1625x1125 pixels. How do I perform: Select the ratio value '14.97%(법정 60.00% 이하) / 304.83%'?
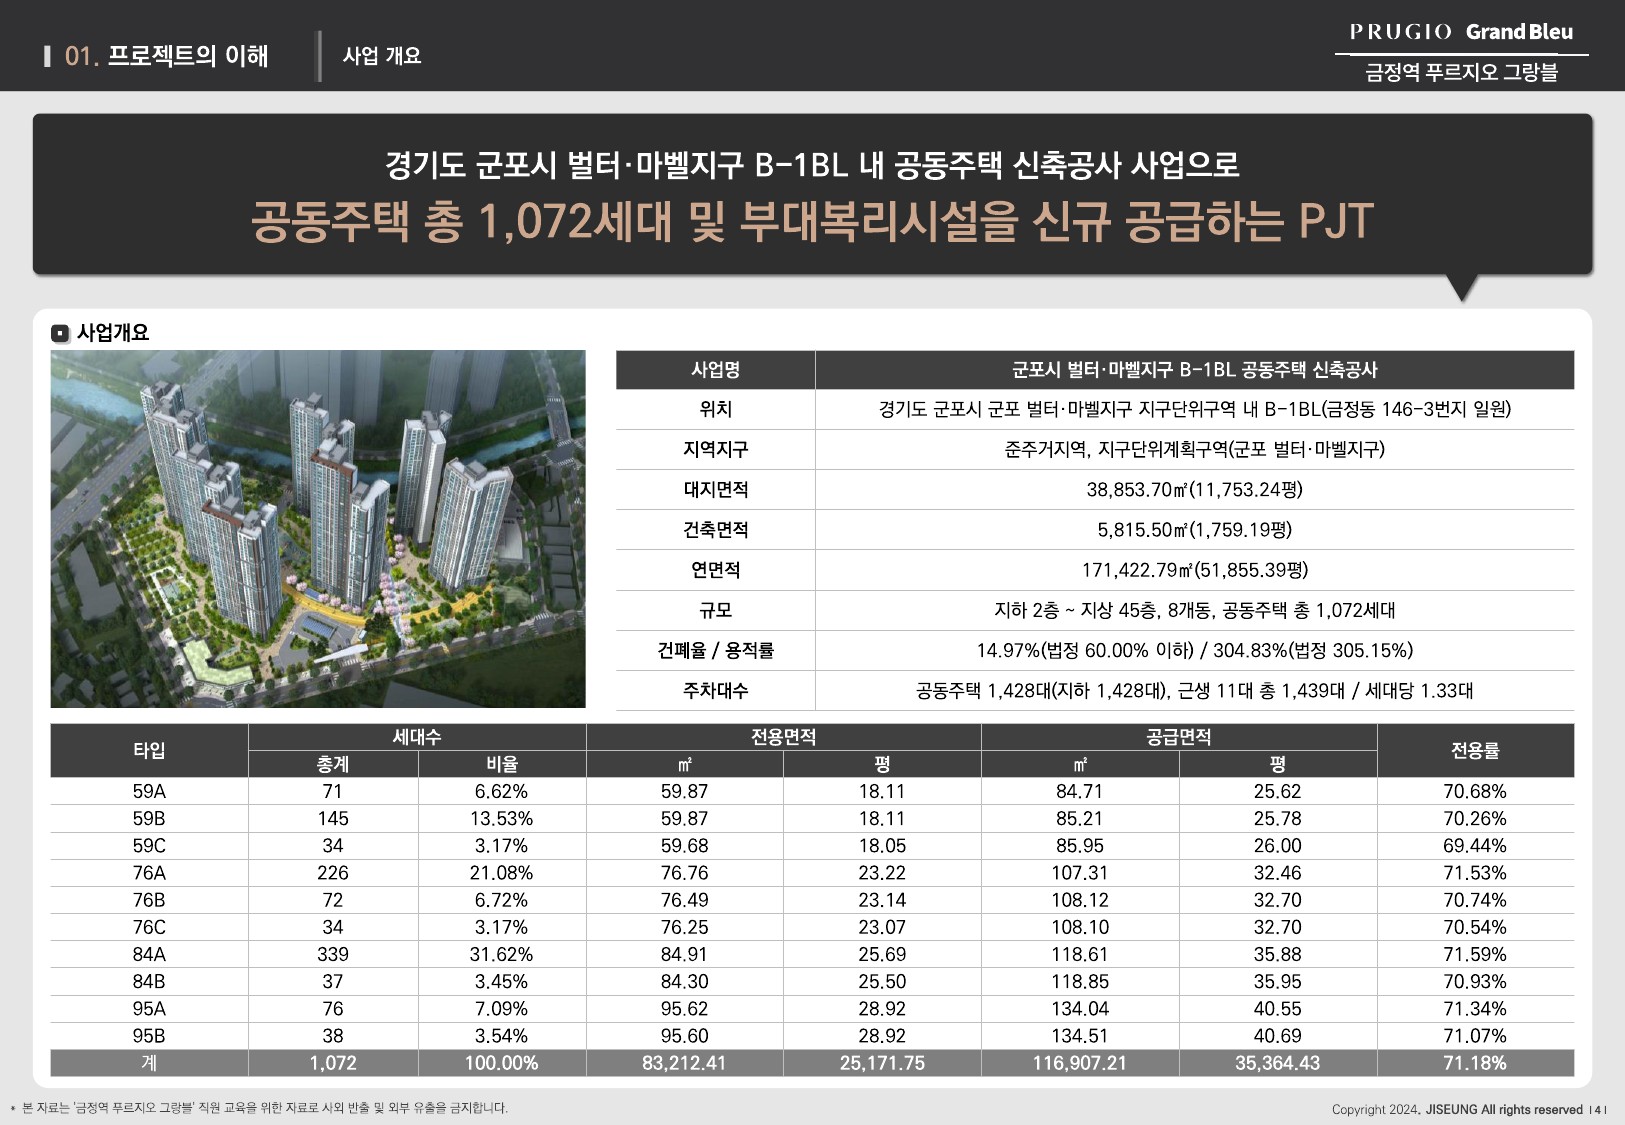point(1194,650)
